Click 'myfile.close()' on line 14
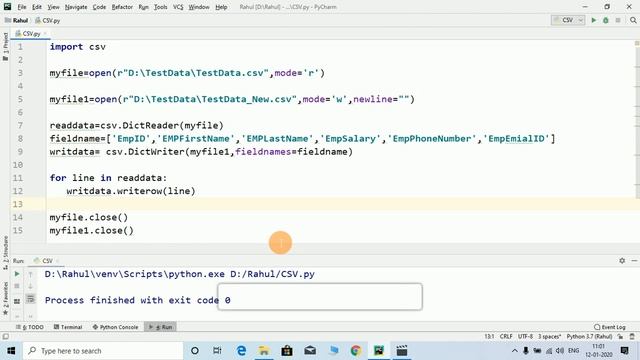 89,217
